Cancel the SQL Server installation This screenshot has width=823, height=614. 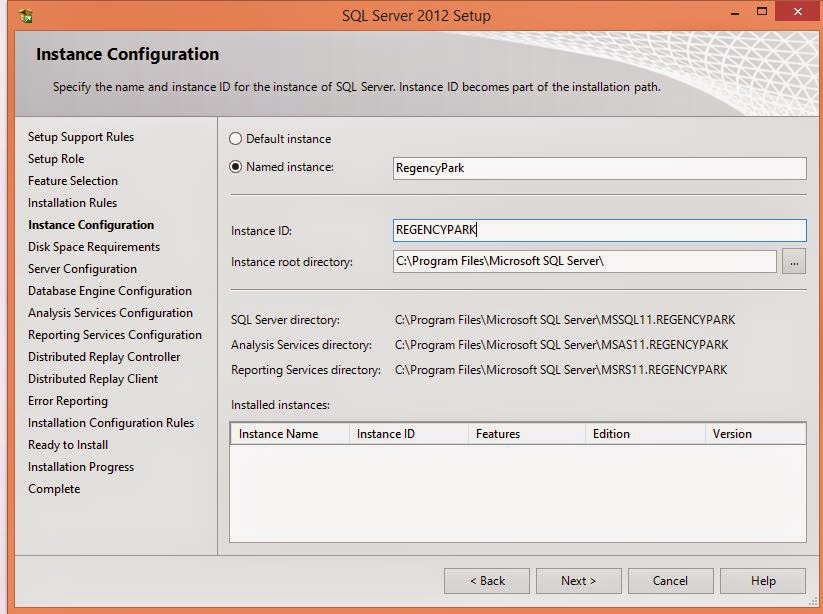tap(670, 581)
